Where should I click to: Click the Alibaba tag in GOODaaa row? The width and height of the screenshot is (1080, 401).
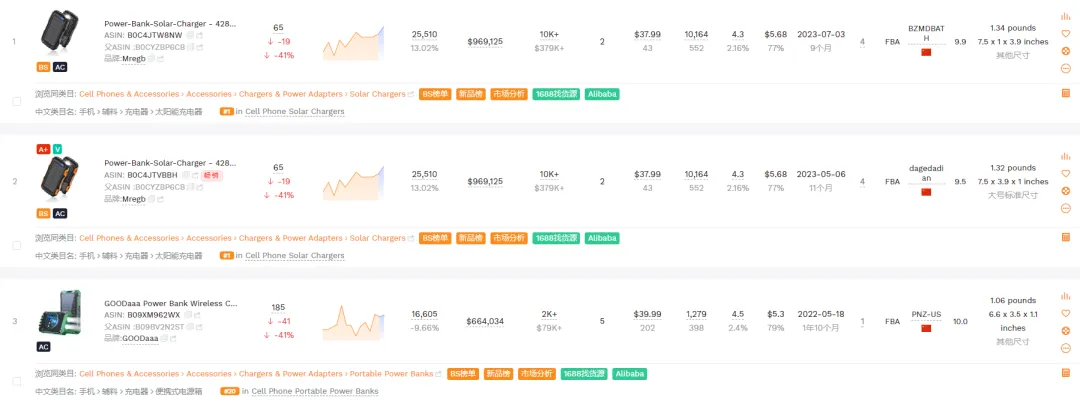(x=629, y=374)
